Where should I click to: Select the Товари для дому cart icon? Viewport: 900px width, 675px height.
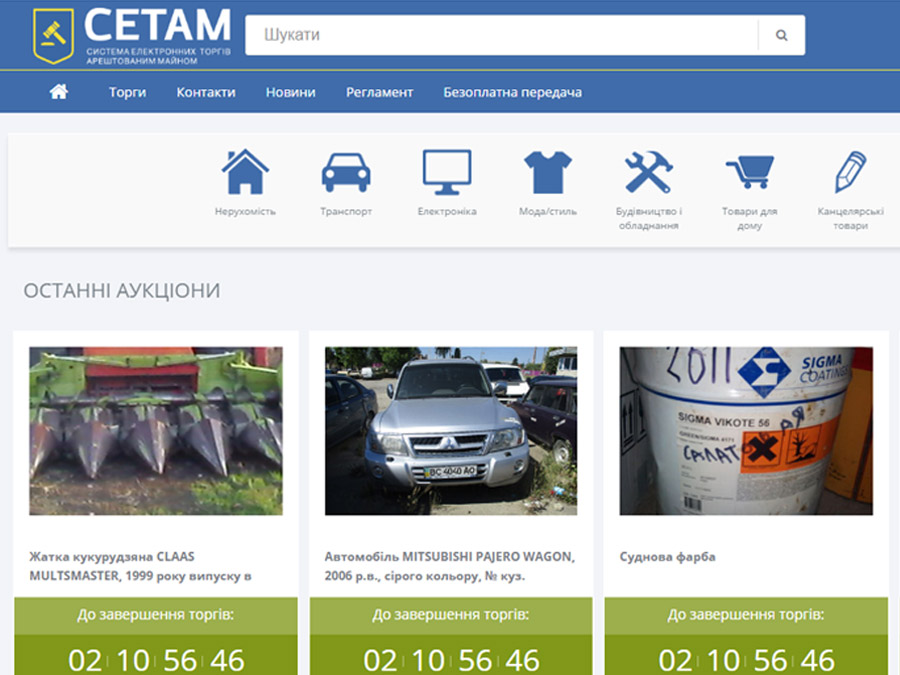pyautogui.click(x=749, y=172)
